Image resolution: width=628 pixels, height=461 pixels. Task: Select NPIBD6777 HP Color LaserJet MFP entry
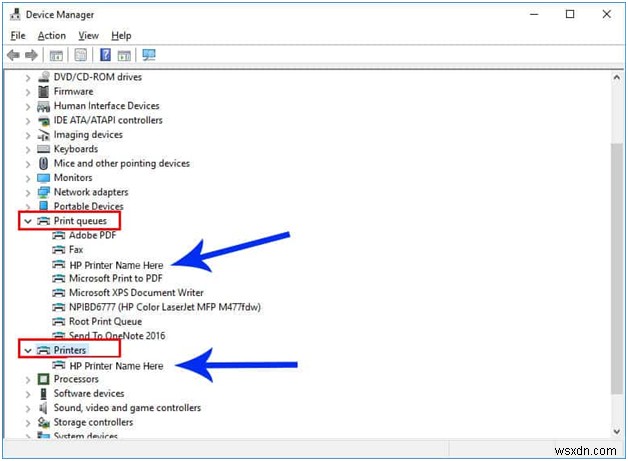165,307
